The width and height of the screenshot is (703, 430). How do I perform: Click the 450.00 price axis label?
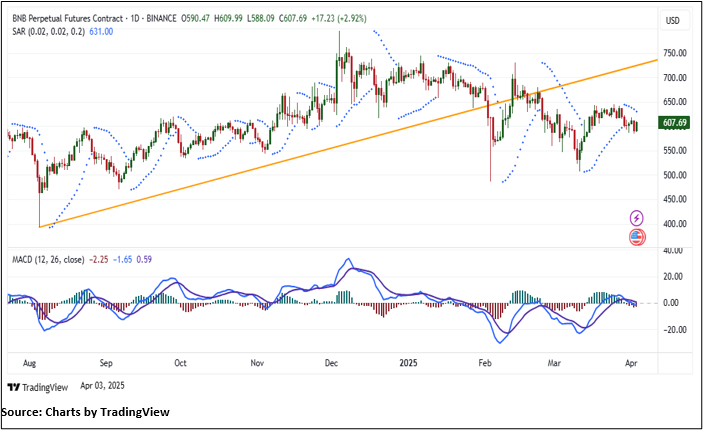tap(675, 199)
